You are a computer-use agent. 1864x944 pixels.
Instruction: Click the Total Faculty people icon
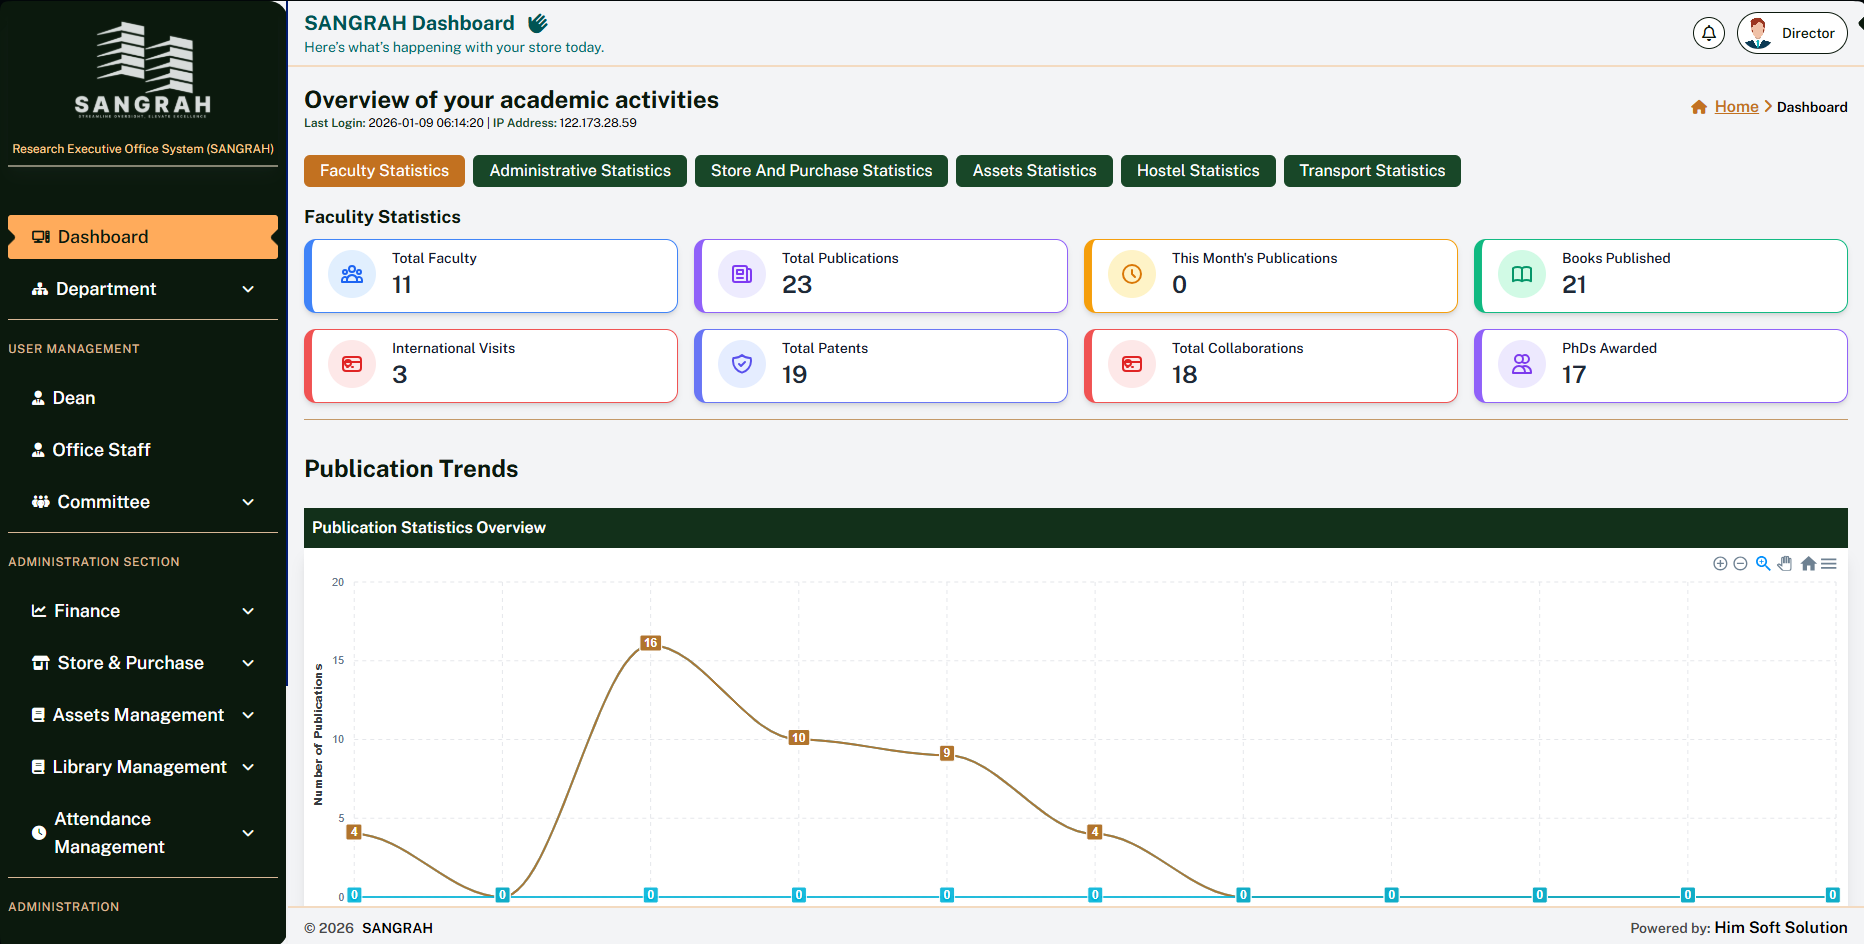[x=352, y=274]
